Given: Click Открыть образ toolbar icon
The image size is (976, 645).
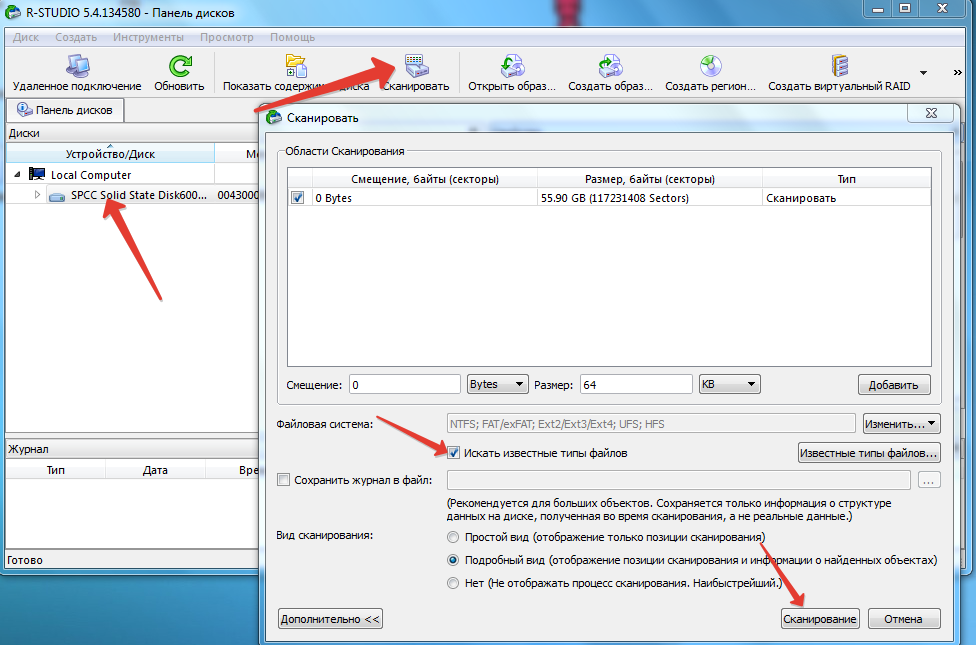Looking at the screenshot, I should click(x=512, y=66).
